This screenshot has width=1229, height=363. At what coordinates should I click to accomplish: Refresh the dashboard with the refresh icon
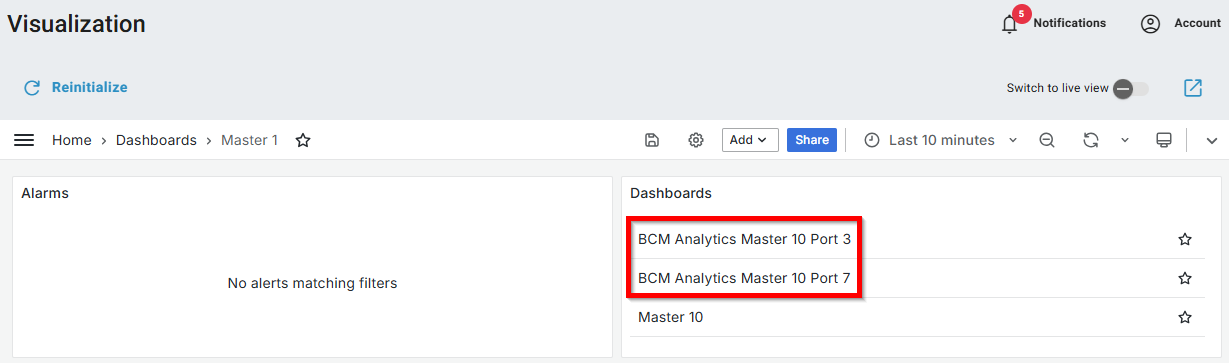pyautogui.click(x=1091, y=140)
